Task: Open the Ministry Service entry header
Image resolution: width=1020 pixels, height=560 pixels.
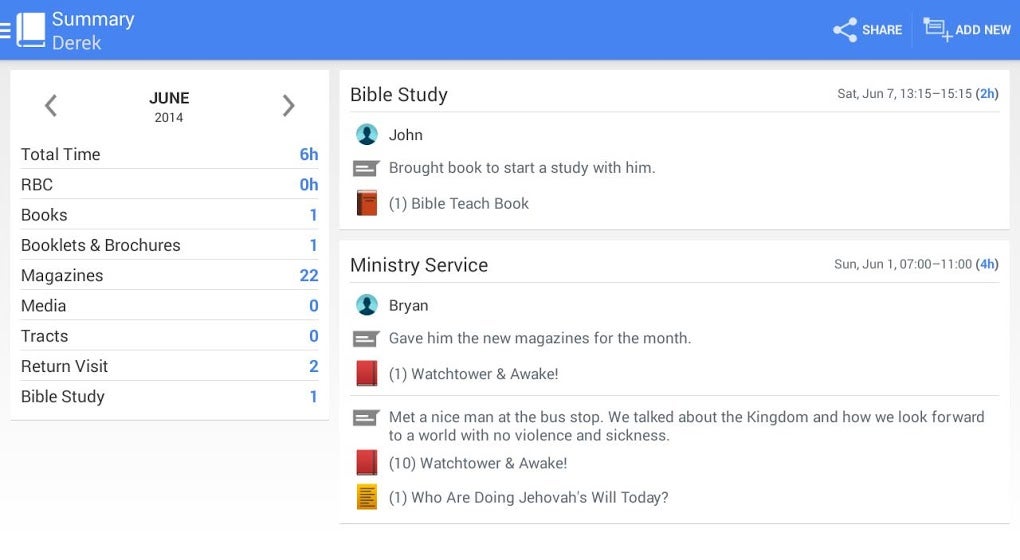Action: point(419,265)
